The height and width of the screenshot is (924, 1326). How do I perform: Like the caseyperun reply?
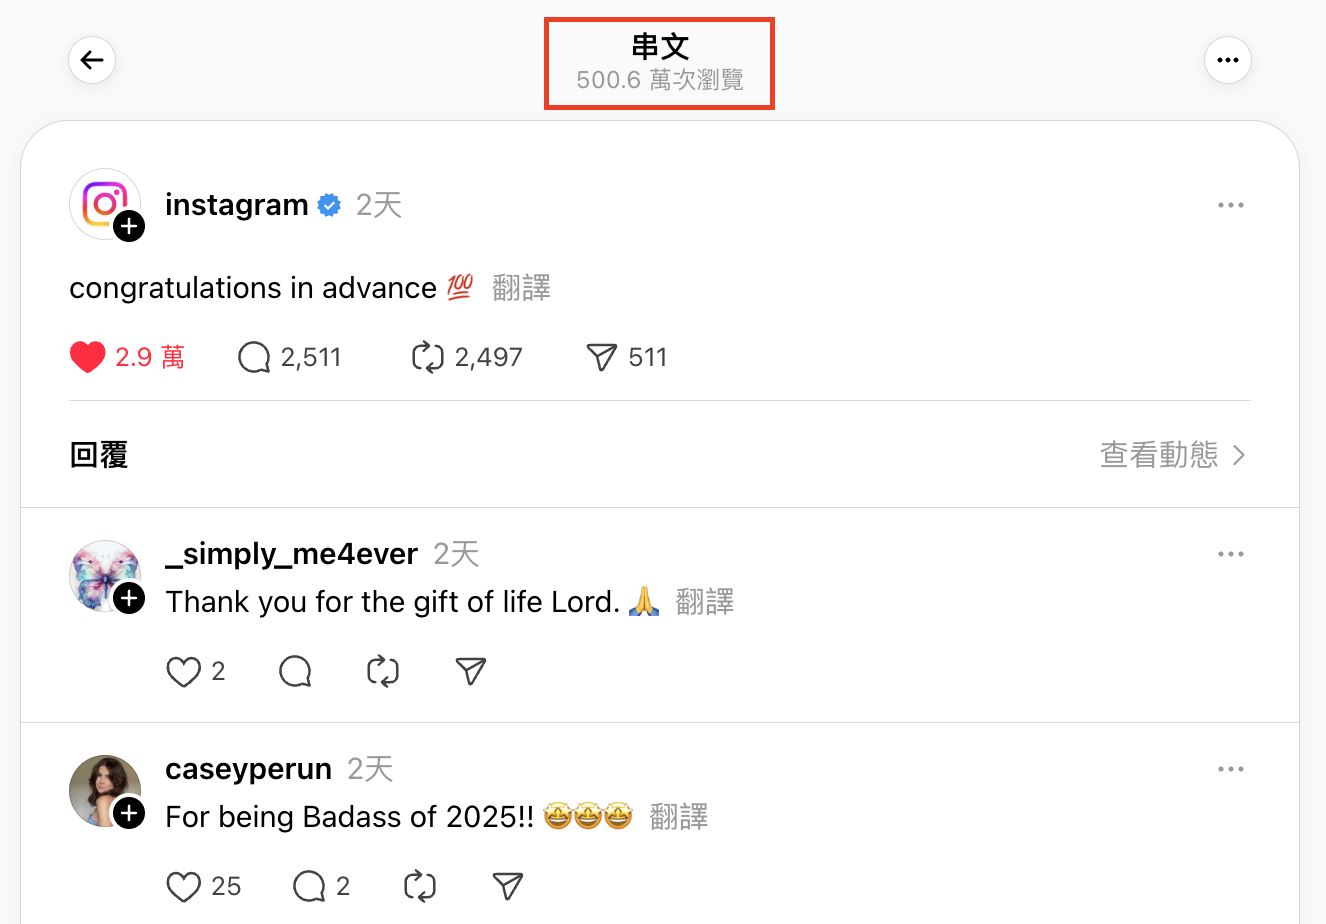point(183,886)
